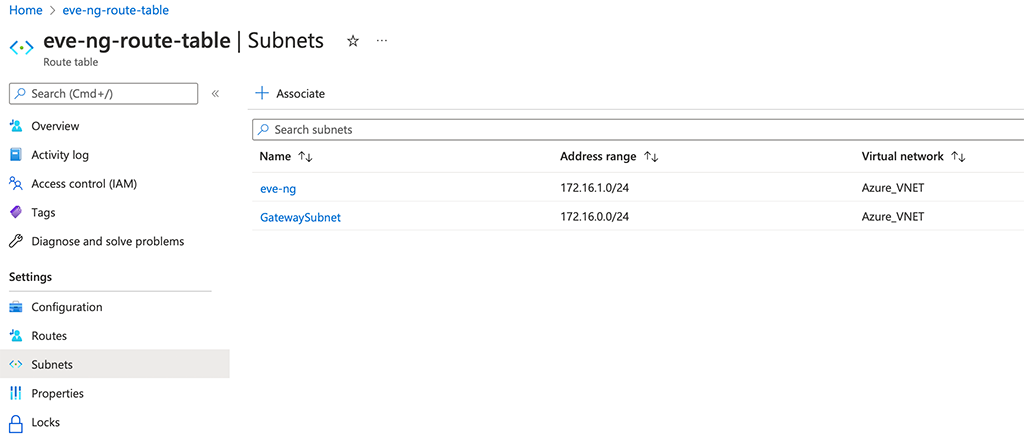Click the magnifier icon in Search subnets
The height and width of the screenshot is (447, 1024).
pos(264,129)
